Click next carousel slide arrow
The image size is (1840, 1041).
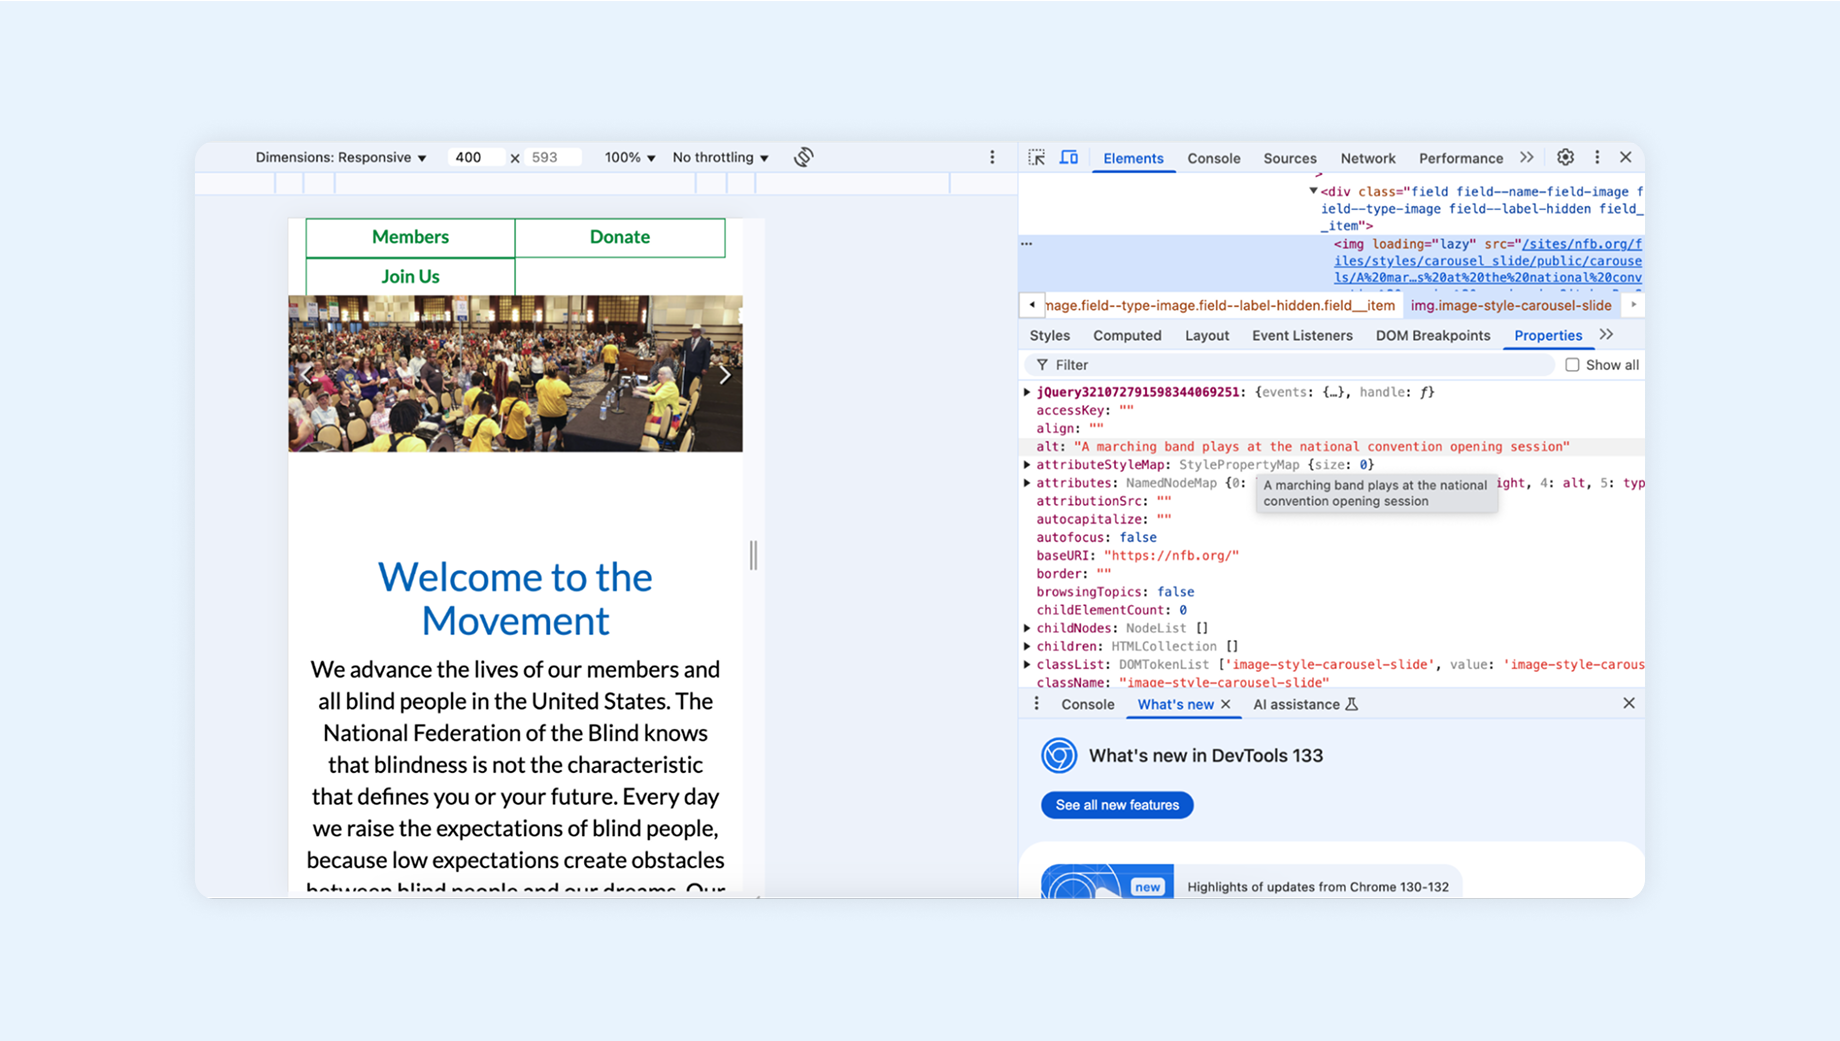pos(725,374)
